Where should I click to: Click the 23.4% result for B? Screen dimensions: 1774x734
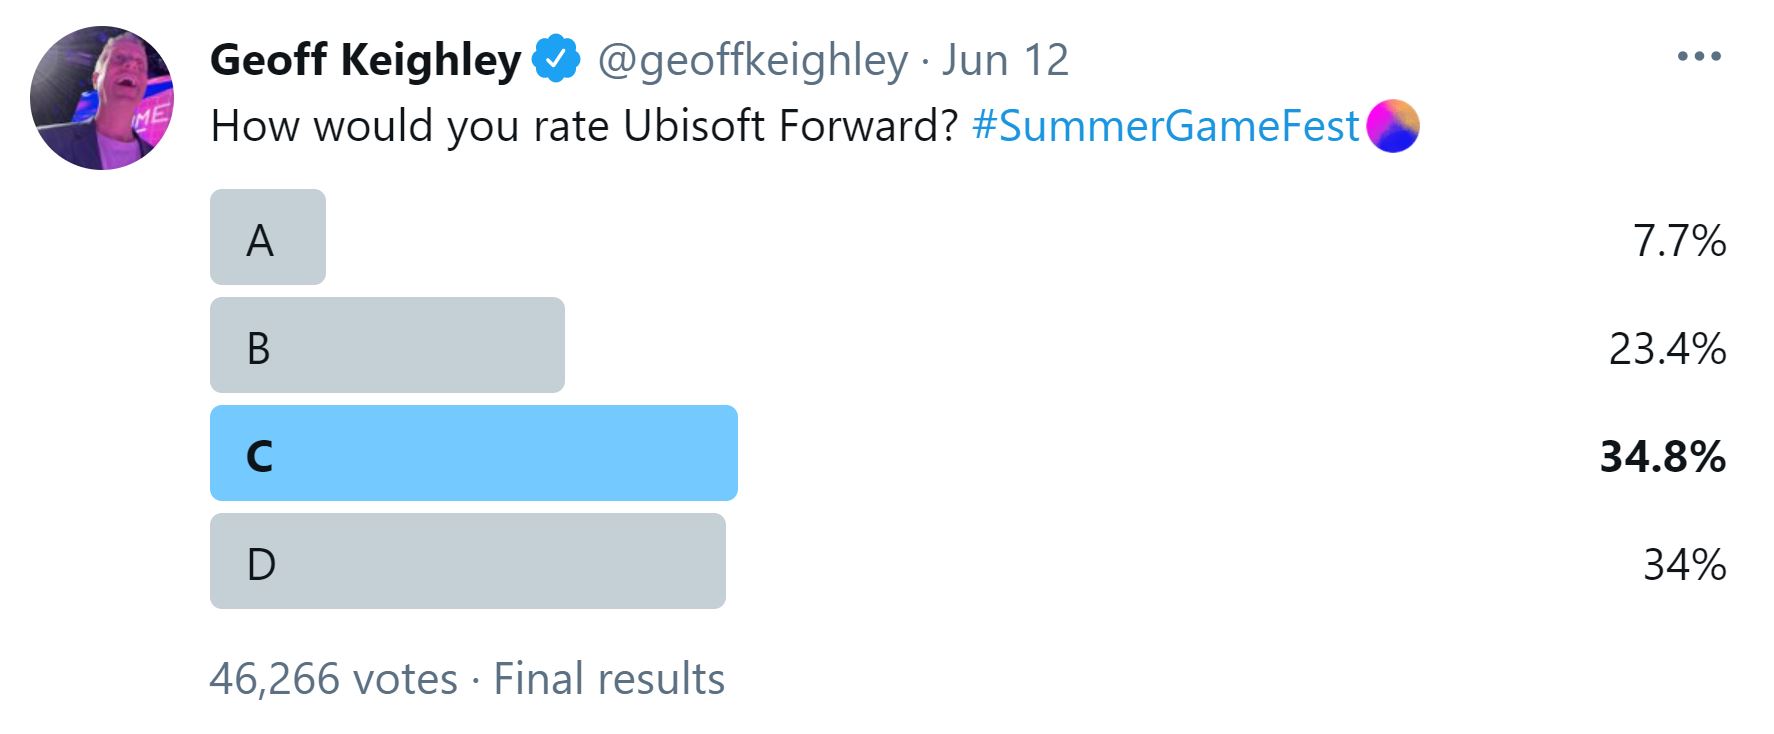tap(1667, 349)
